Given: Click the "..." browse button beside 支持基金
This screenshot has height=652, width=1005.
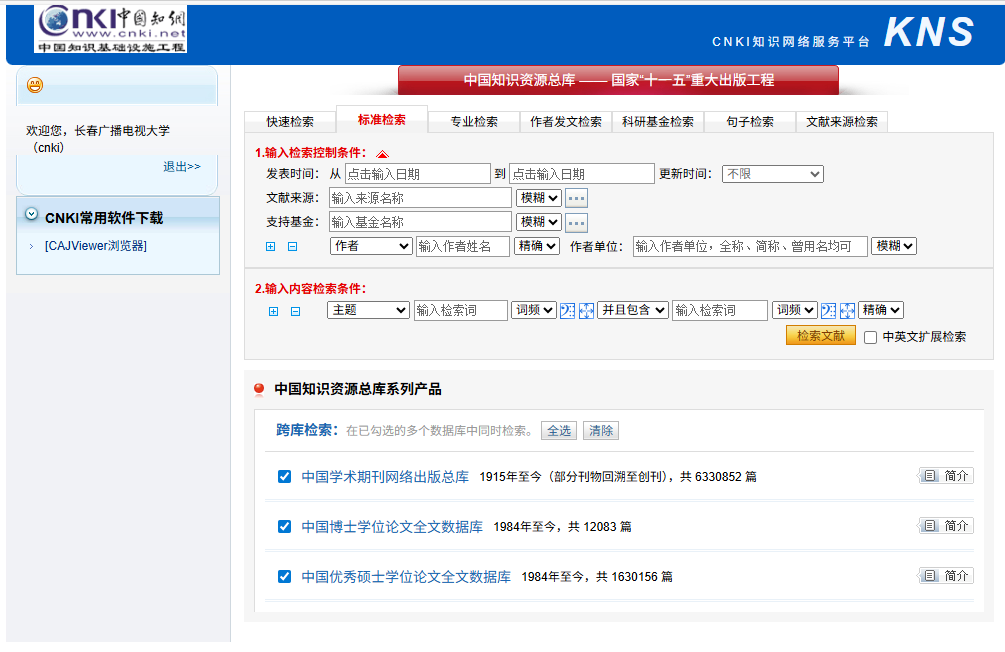Looking at the screenshot, I should point(576,222).
